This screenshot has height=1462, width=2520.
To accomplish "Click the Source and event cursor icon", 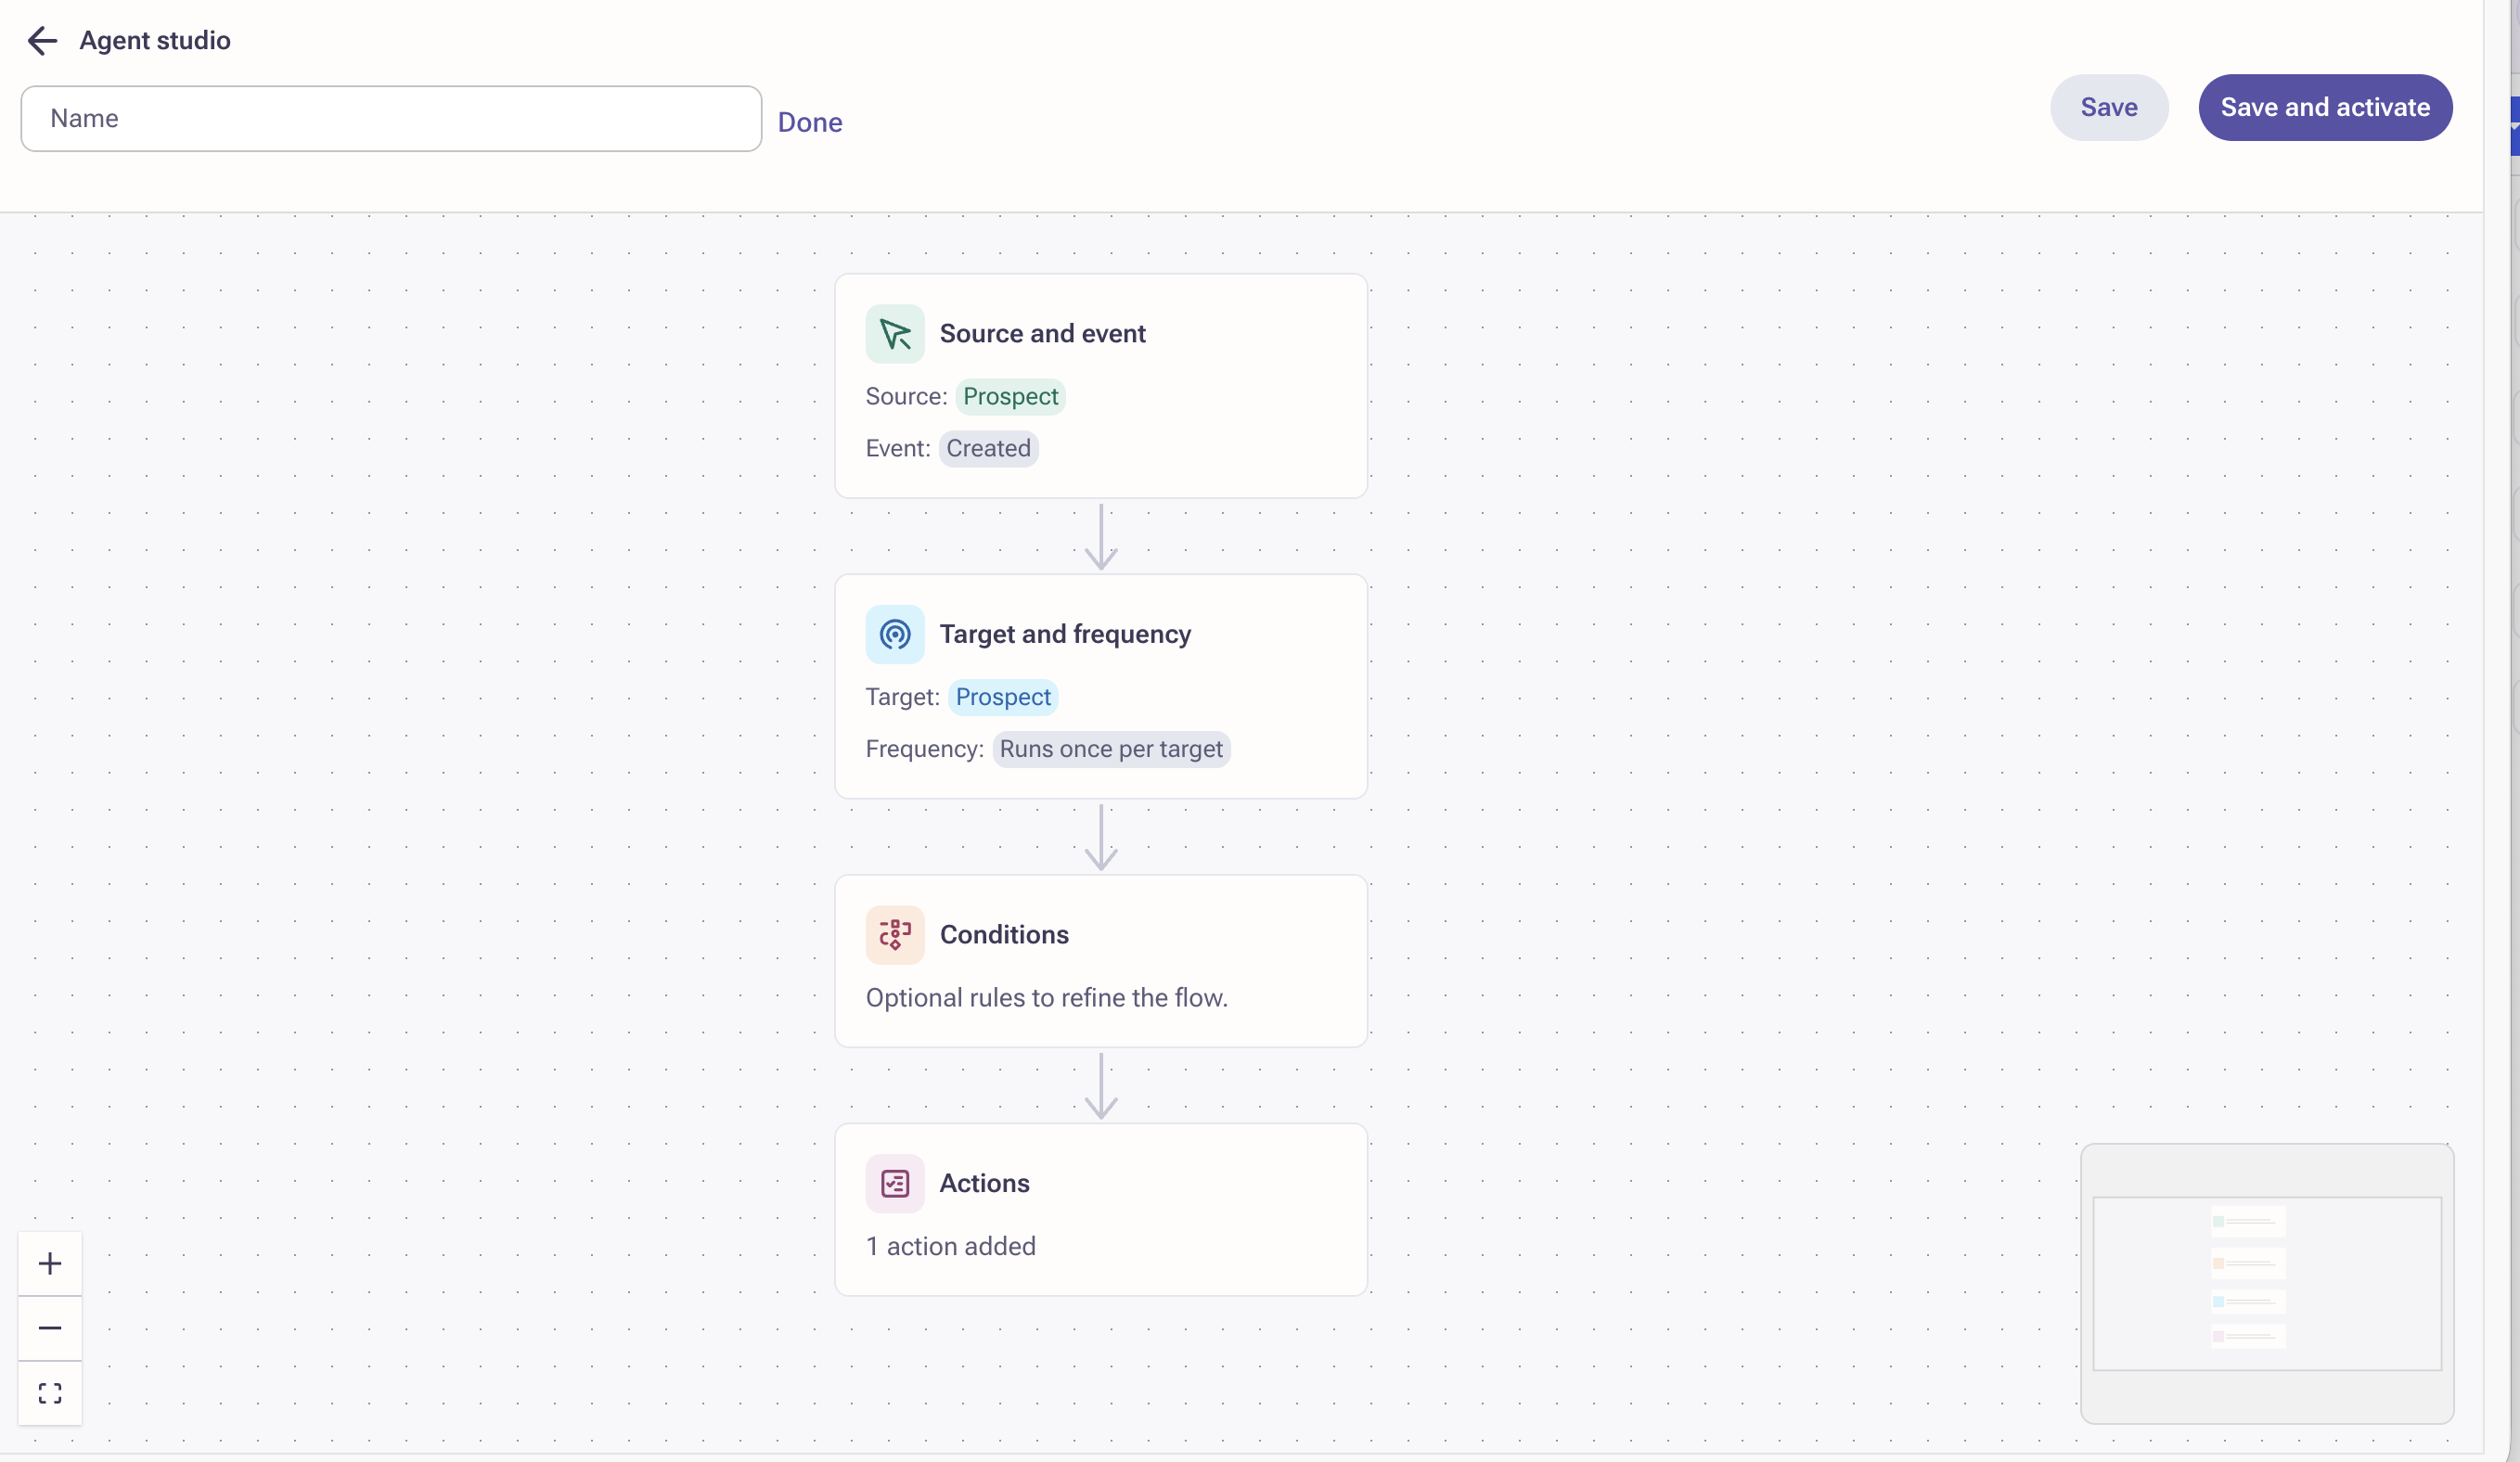I will (x=894, y=334).
